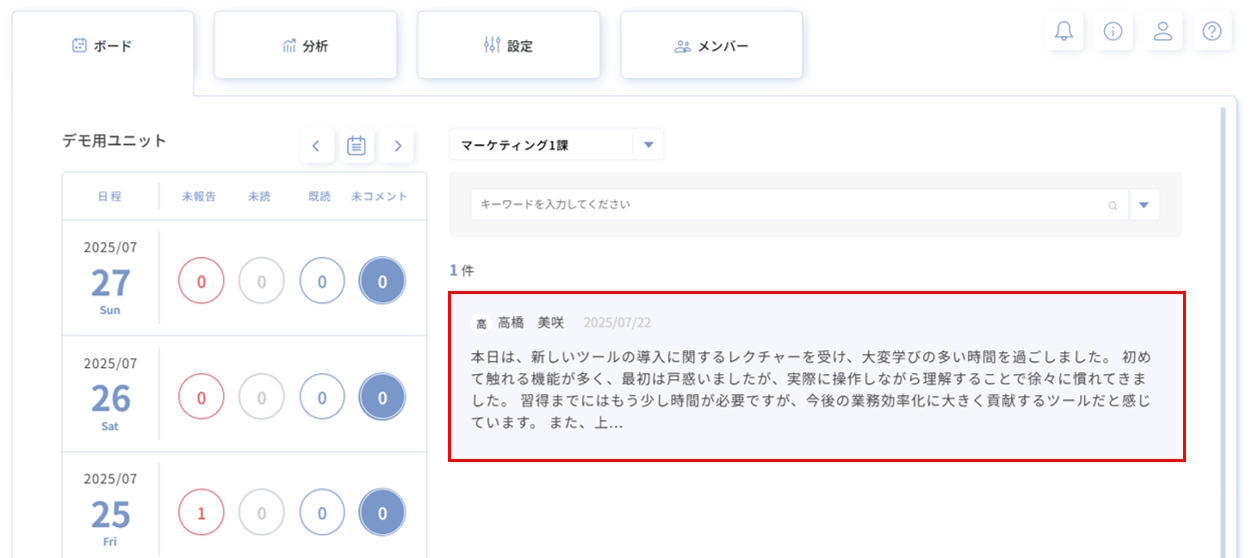Click the search magnifier icon
The width and height of the screenshot is (1250, 558).
coord(1112,205)
